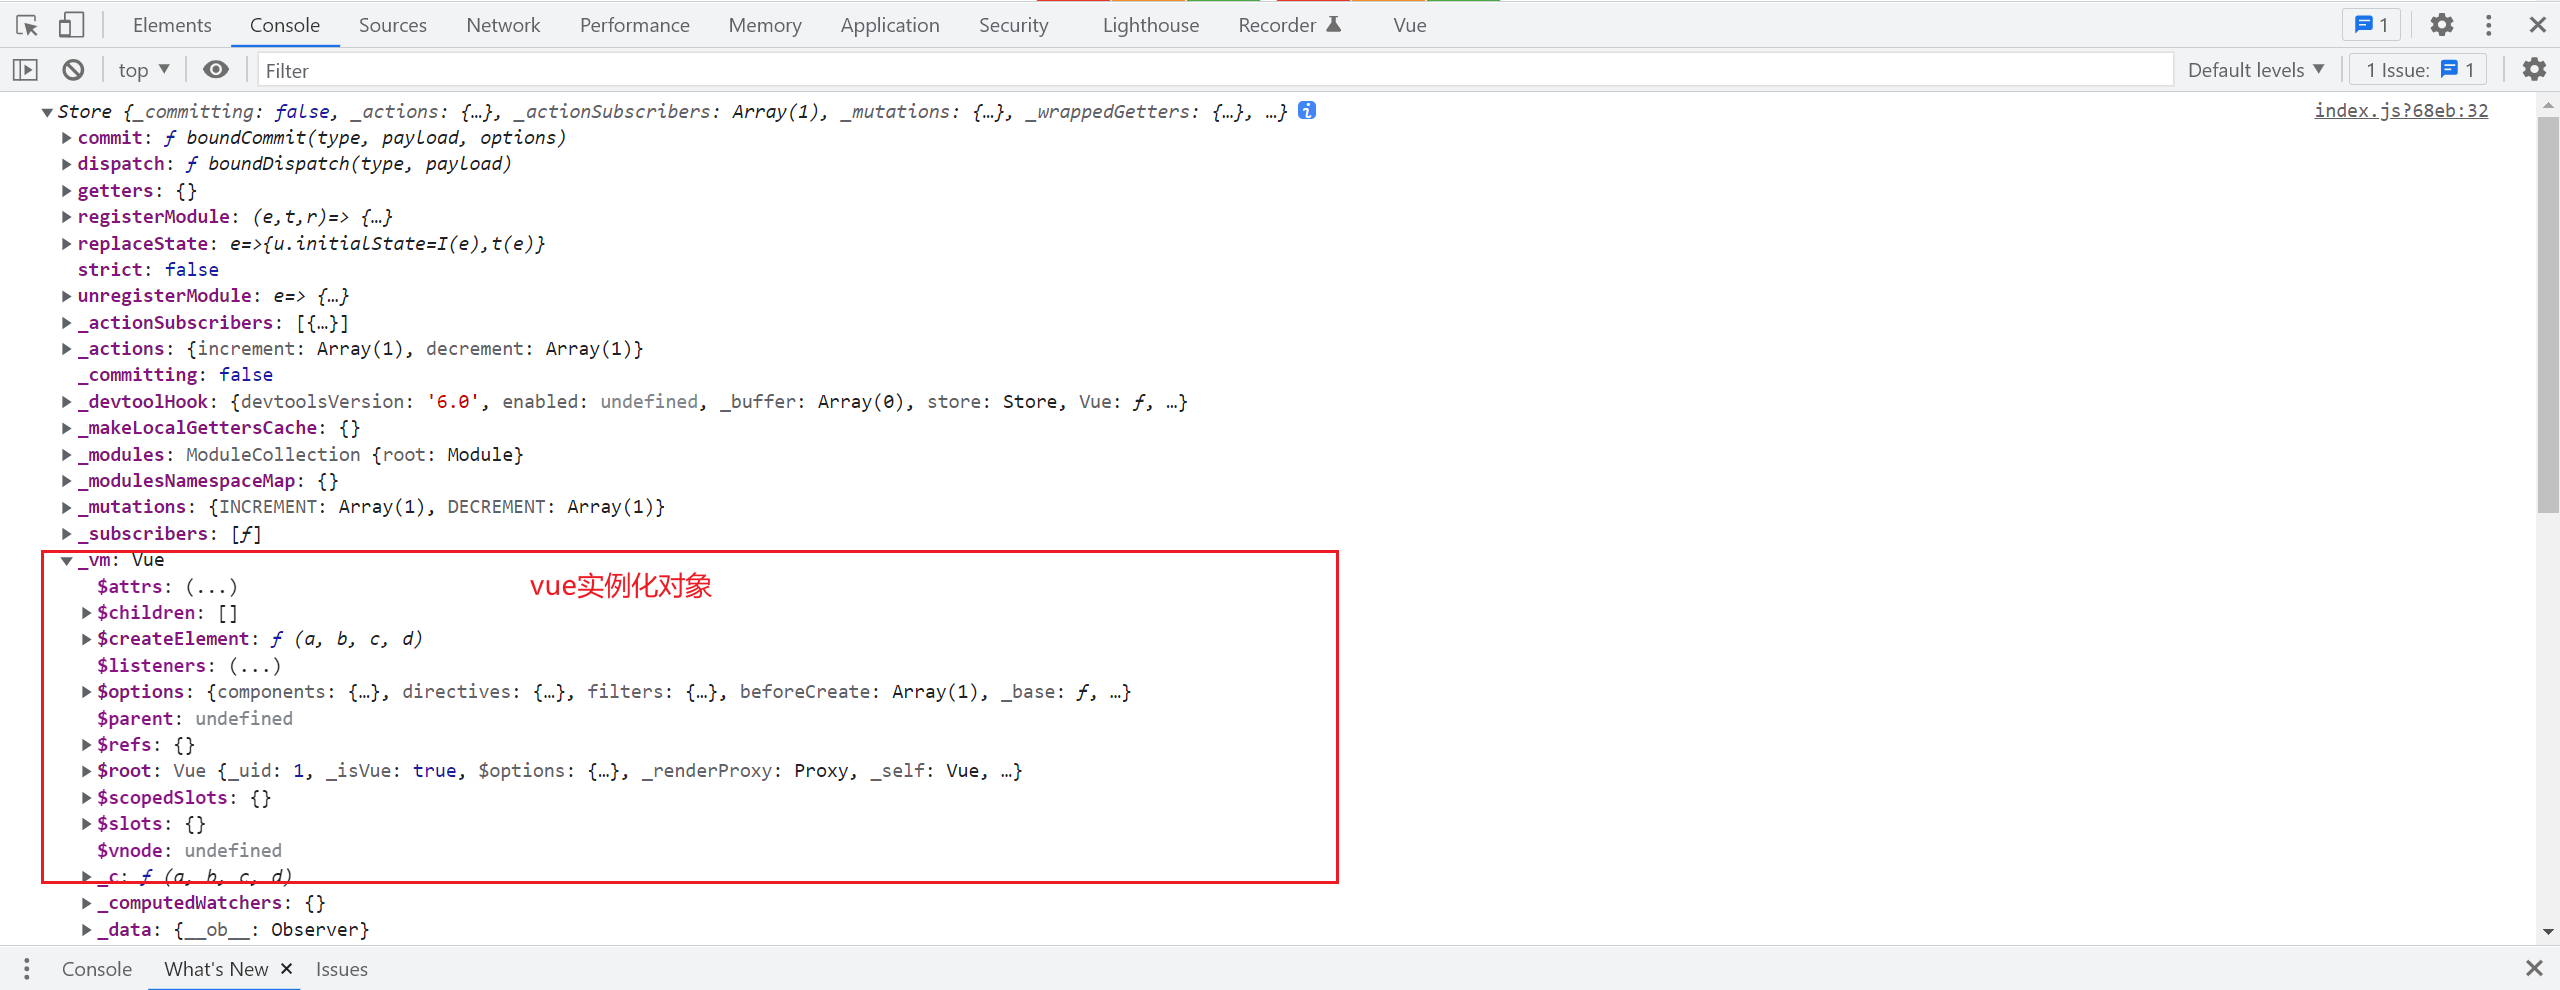The width and height of the screenshot is (2560, 990).
Task: Expand the $createElement function
Action: coord(87,639)
